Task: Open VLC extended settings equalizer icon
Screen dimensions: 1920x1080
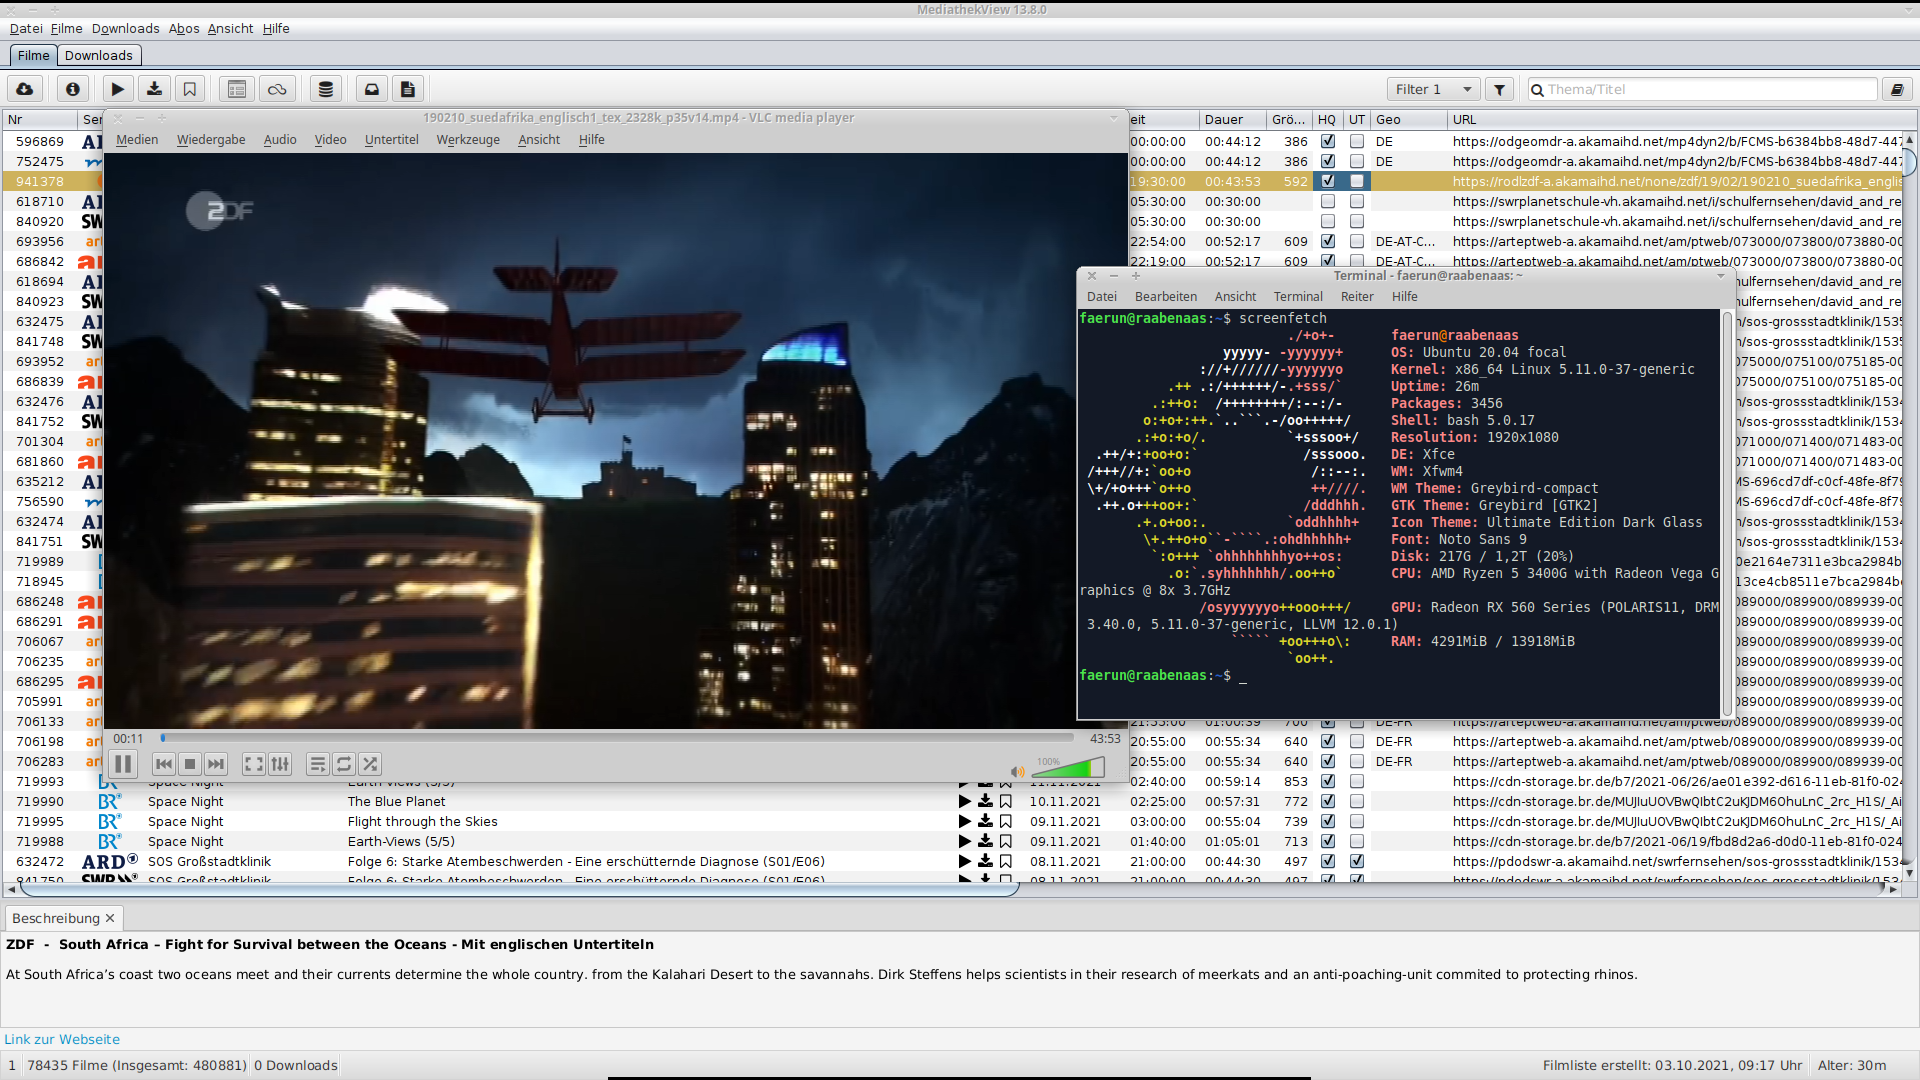Action: (280, 764)
